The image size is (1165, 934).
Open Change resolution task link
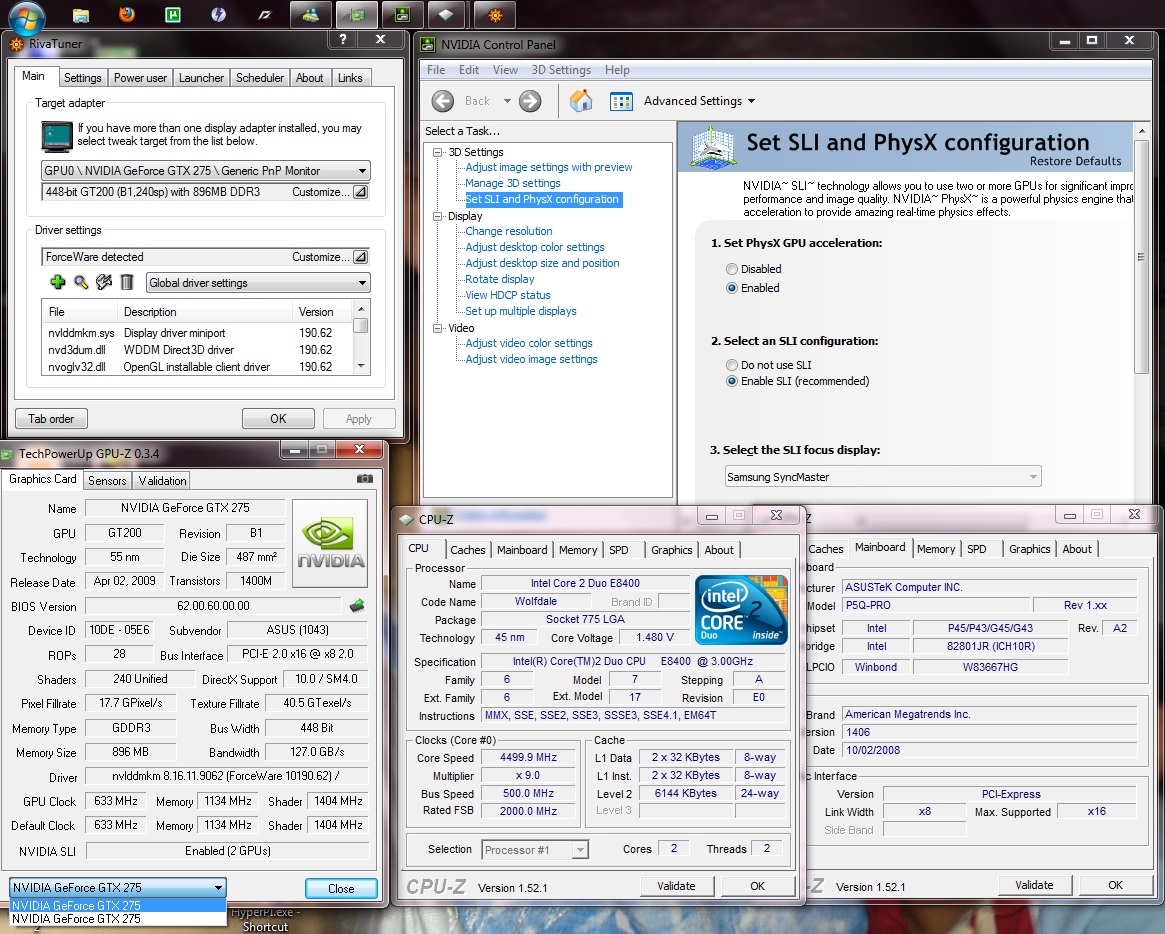[x=509, y=231]
